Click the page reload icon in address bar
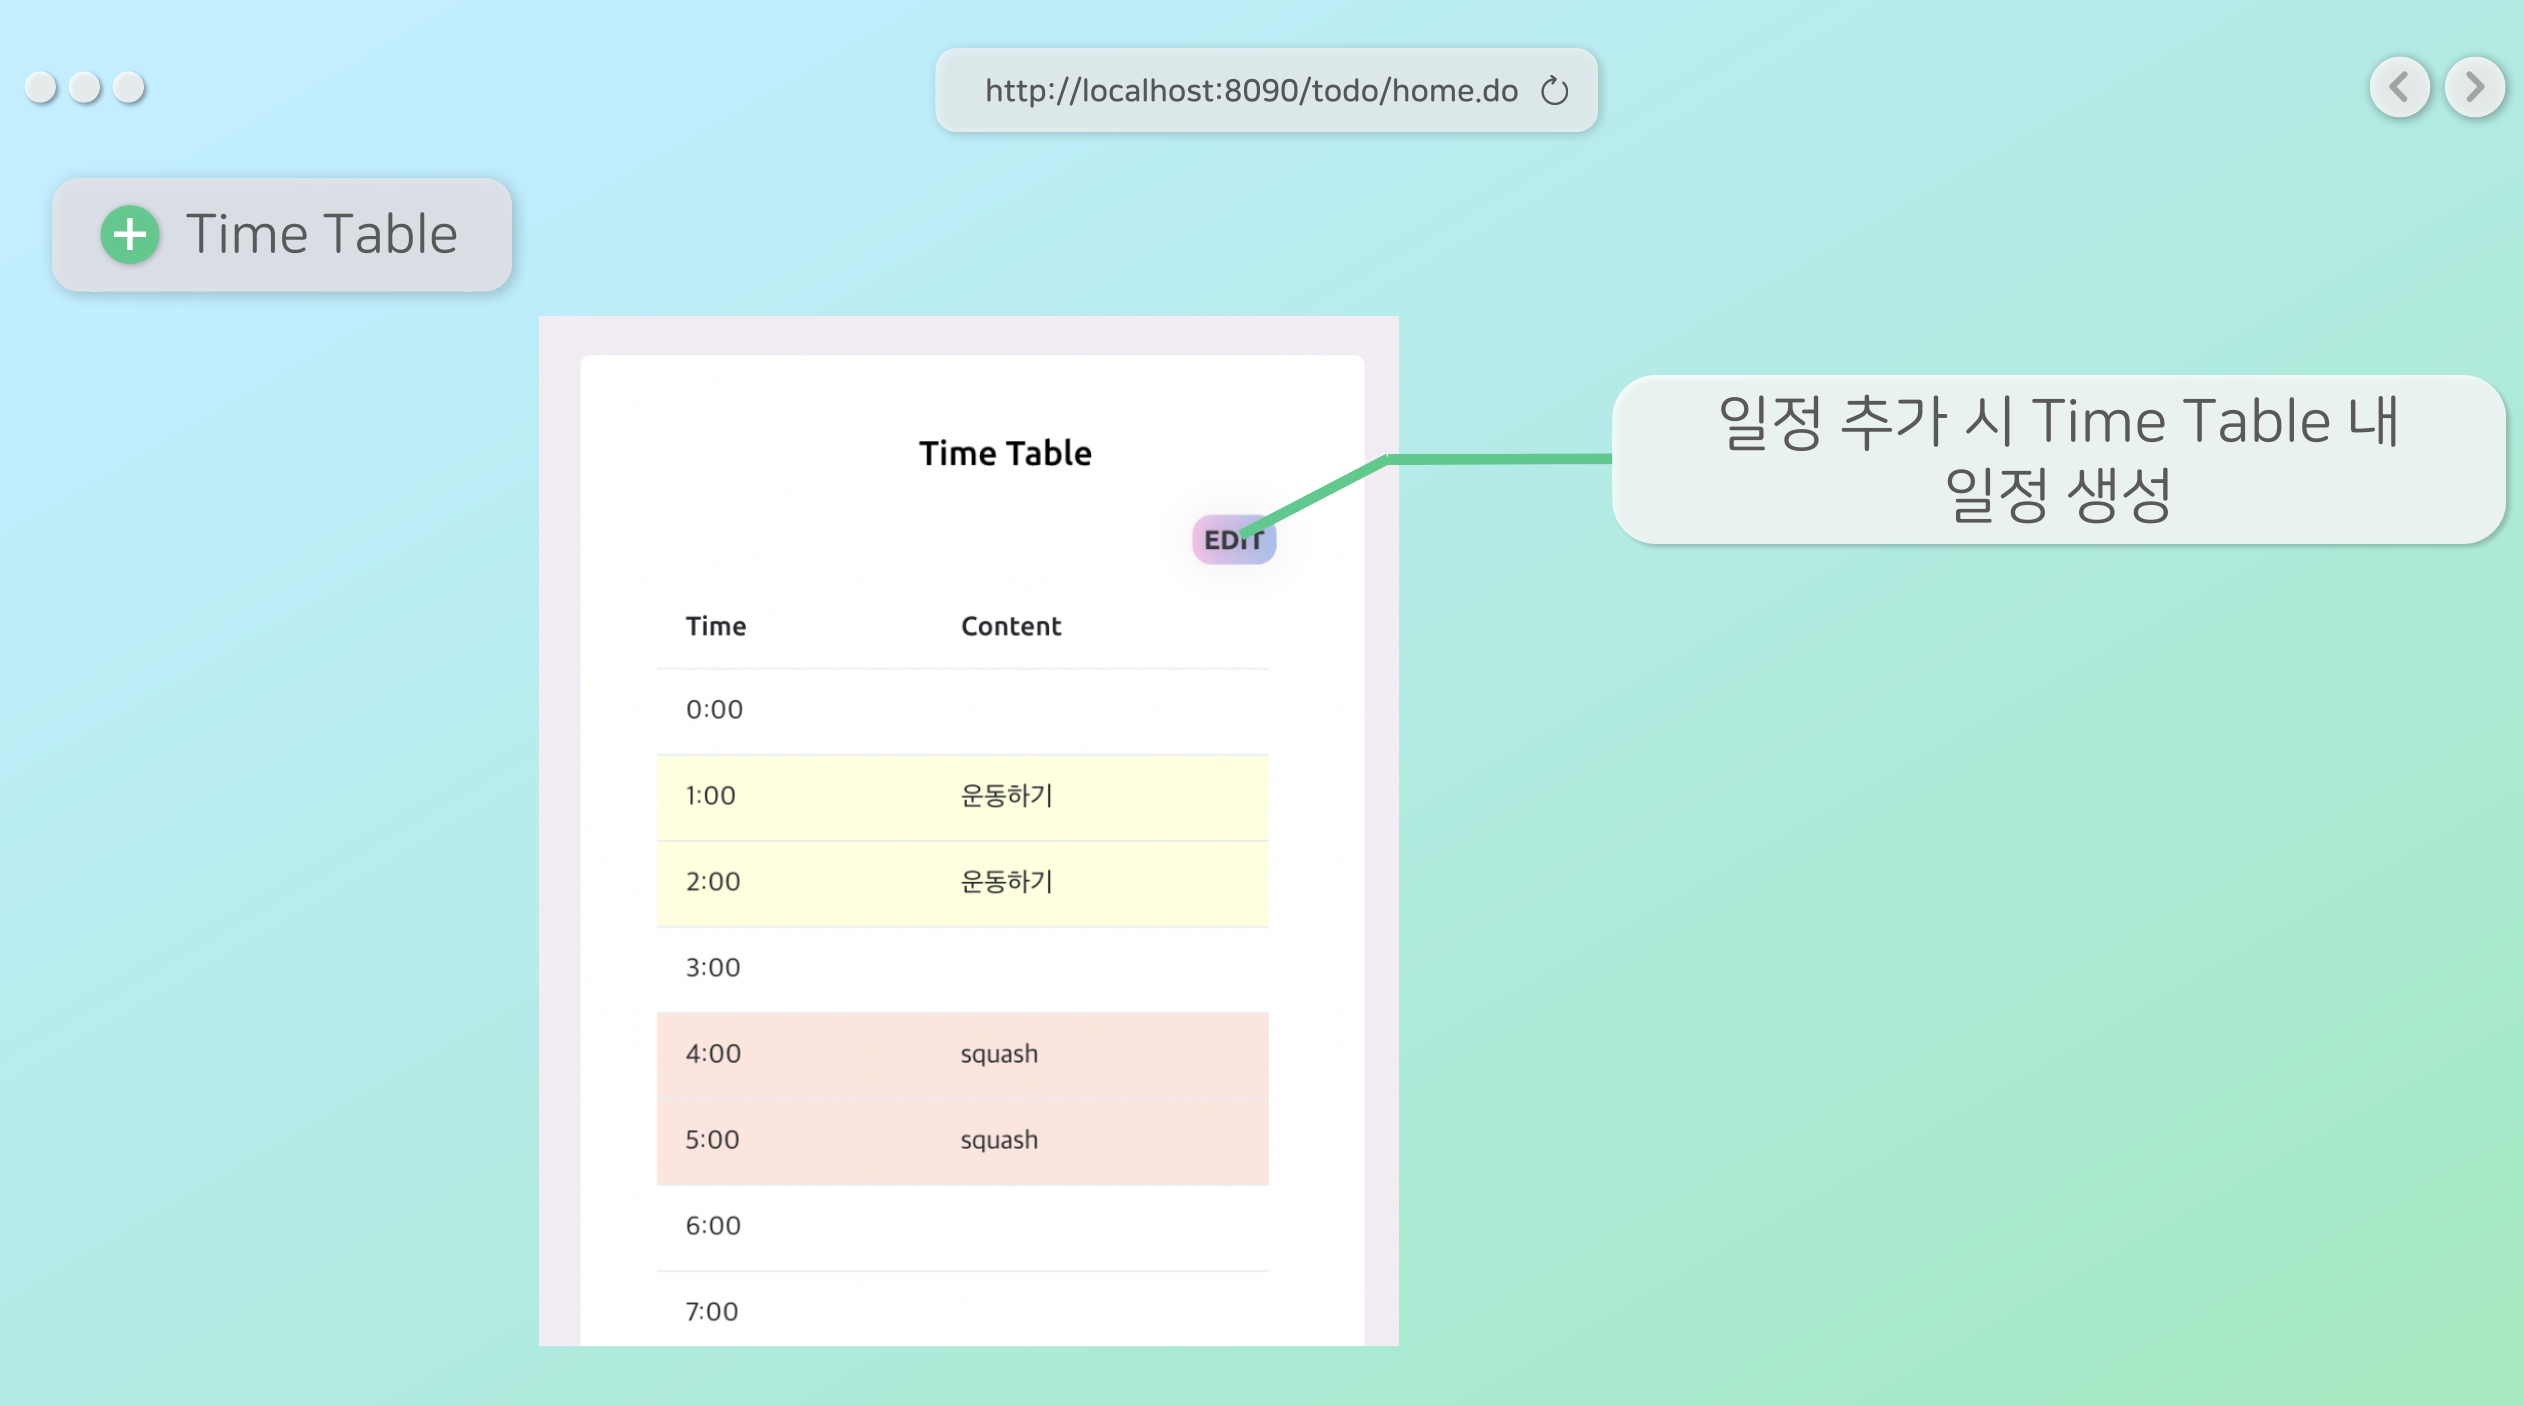Image resolution: width=2524 pixels, height=1406 pixels. 1553,92
